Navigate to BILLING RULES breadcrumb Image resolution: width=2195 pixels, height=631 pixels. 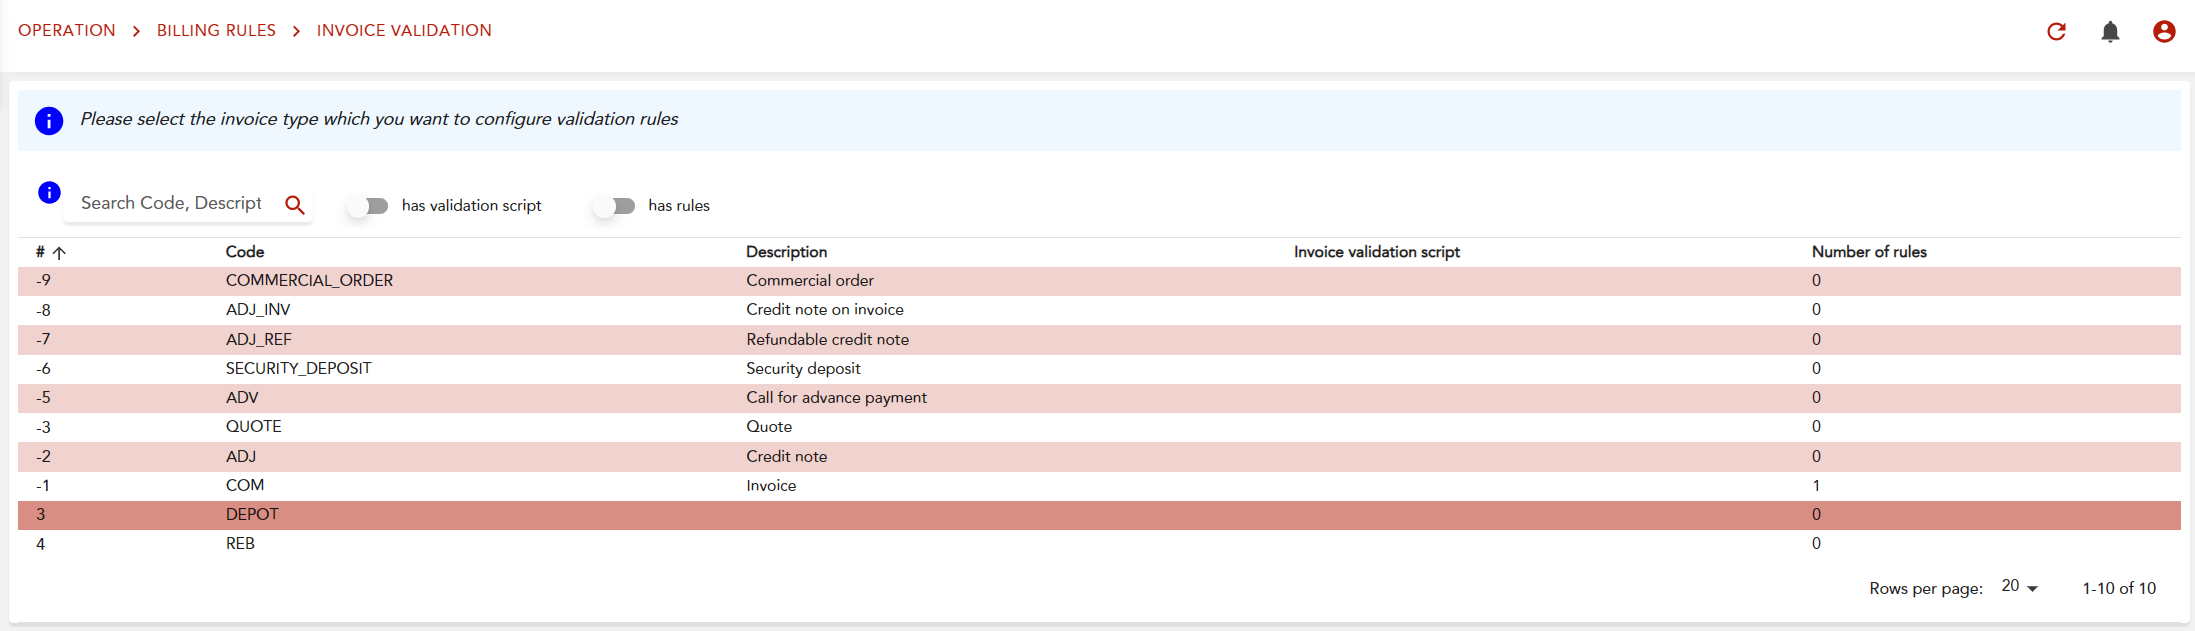216,30
